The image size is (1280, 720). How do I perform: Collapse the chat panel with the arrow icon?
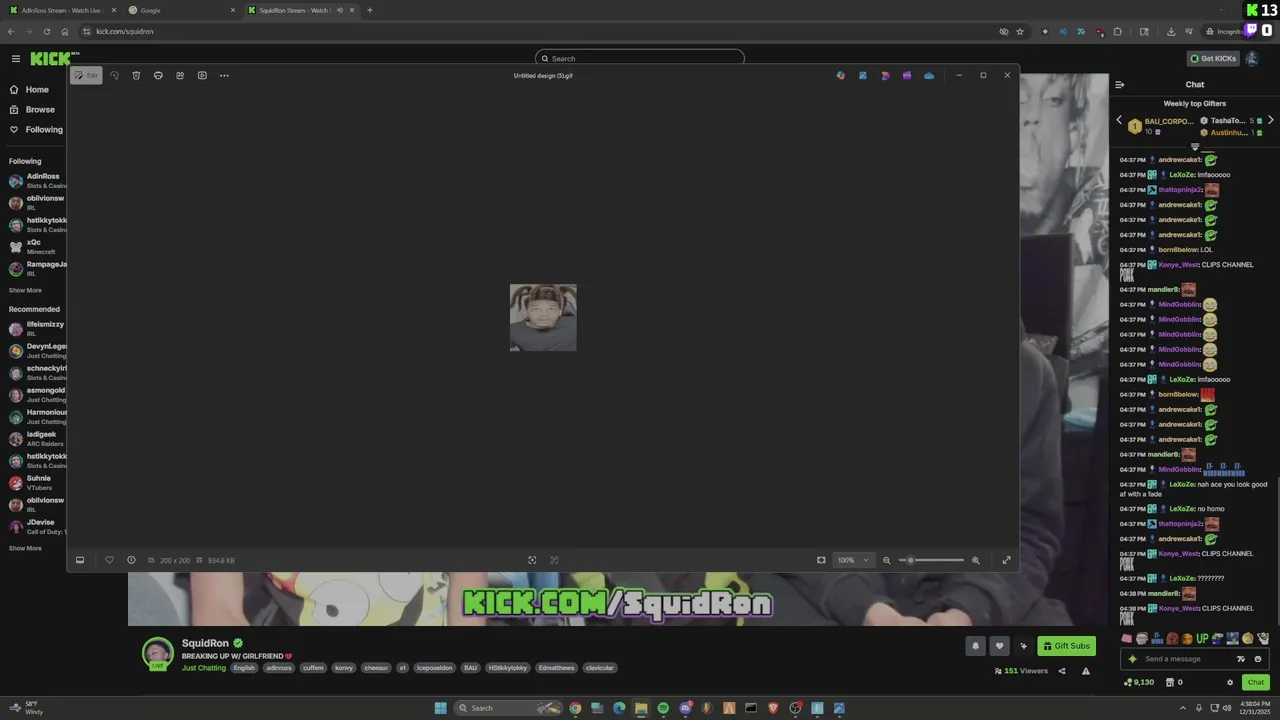(1120, 85)
